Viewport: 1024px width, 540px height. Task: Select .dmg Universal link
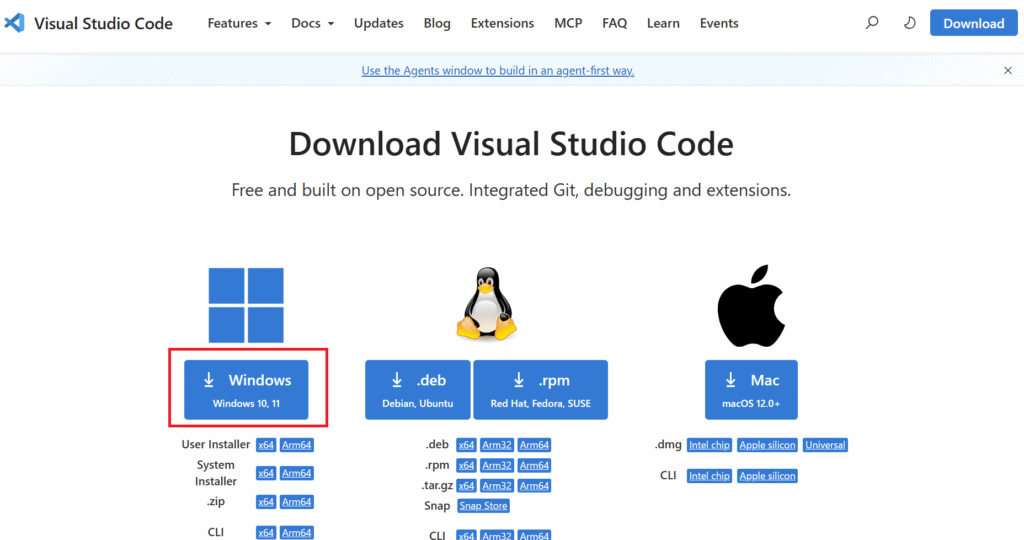(825, 445)
